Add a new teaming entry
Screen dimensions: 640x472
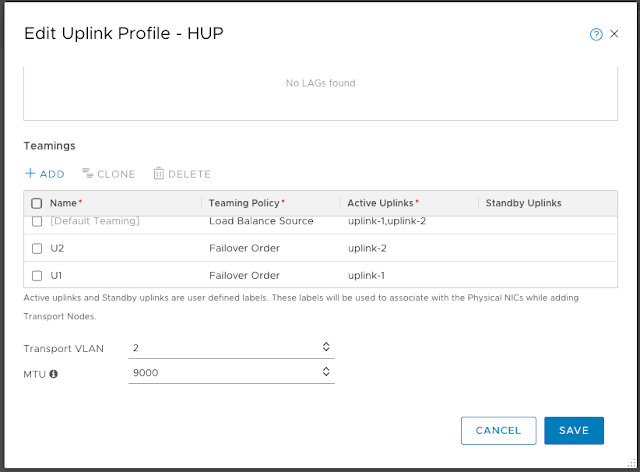45,174
